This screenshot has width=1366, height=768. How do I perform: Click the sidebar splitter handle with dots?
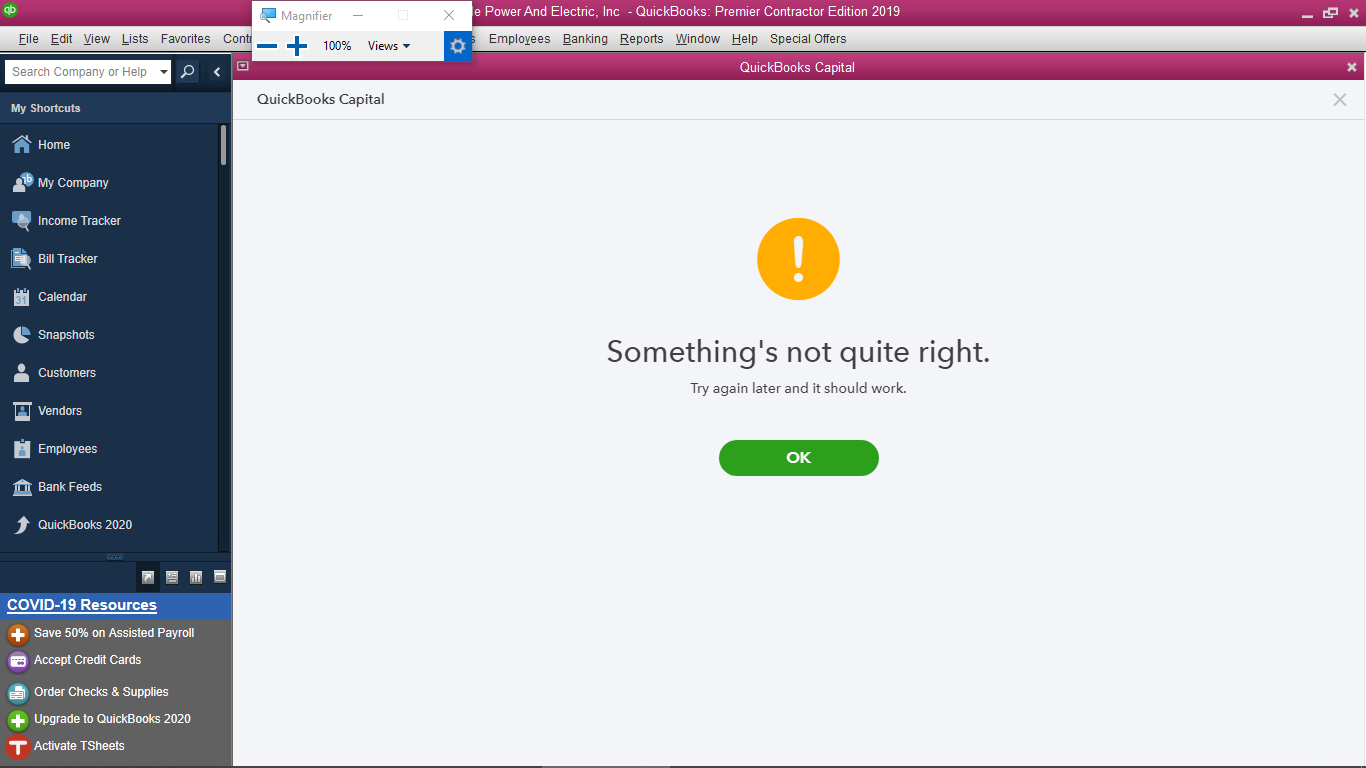pyautogui.click(x=115, y=557)
